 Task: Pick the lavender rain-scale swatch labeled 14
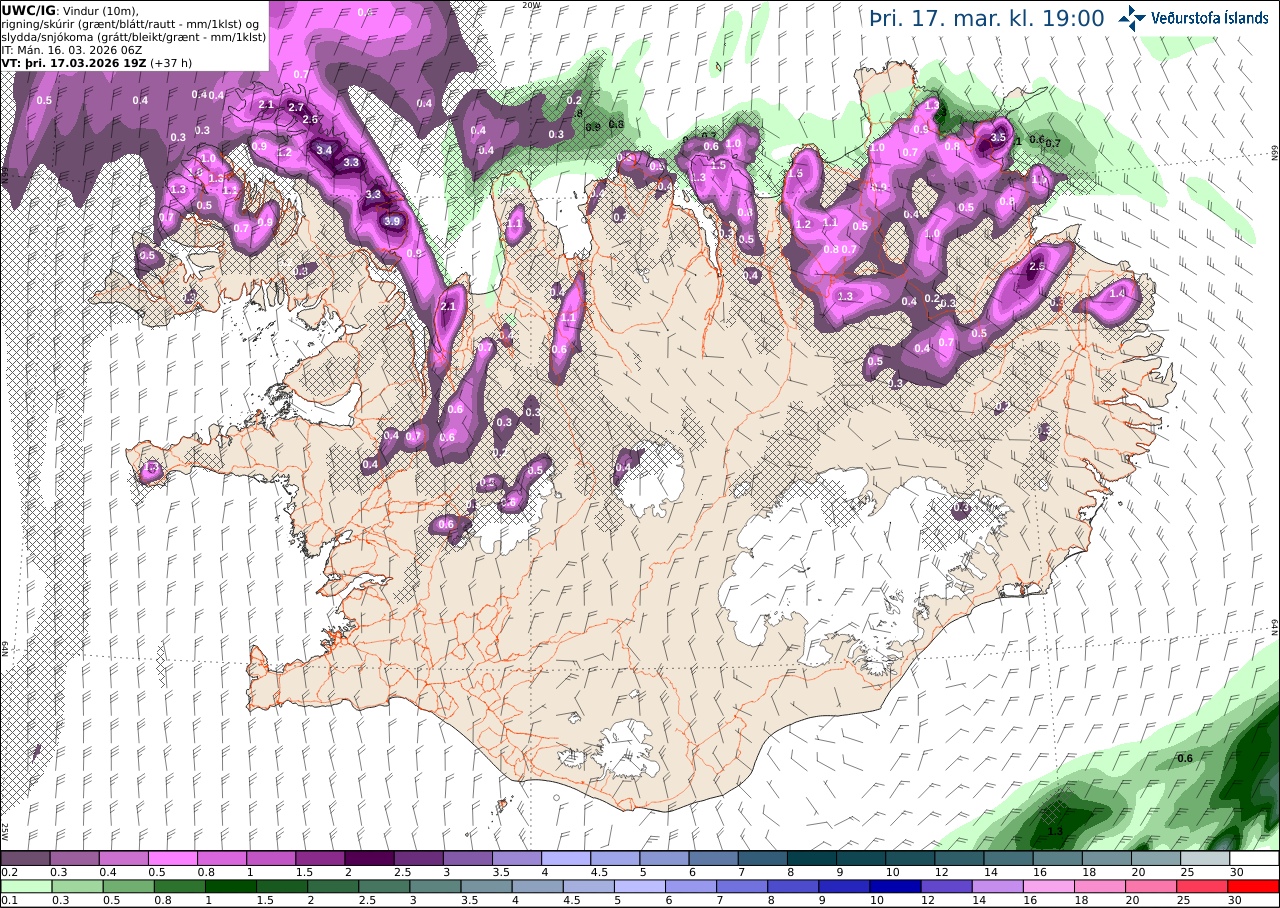(997, 886)
